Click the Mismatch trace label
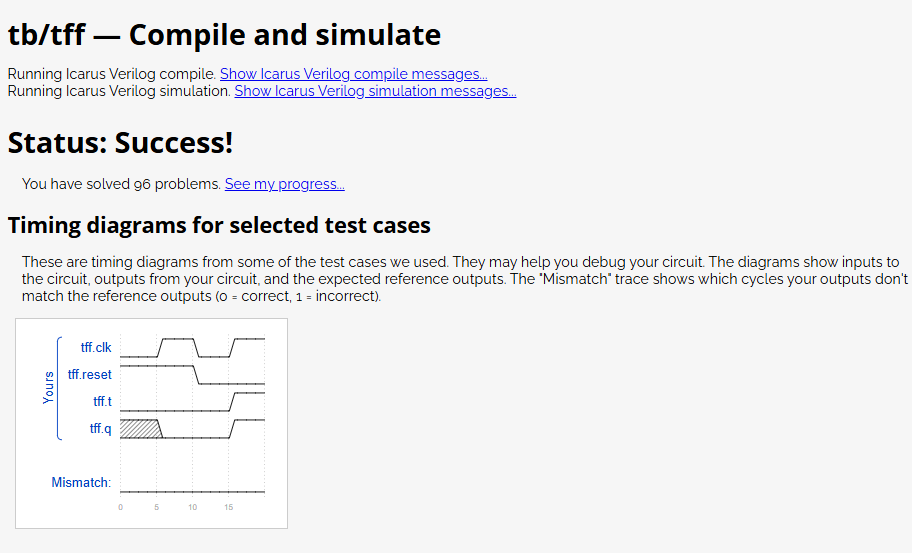This screenshot has width=912, height=553. pyautogui.click(x=81, y=483)
